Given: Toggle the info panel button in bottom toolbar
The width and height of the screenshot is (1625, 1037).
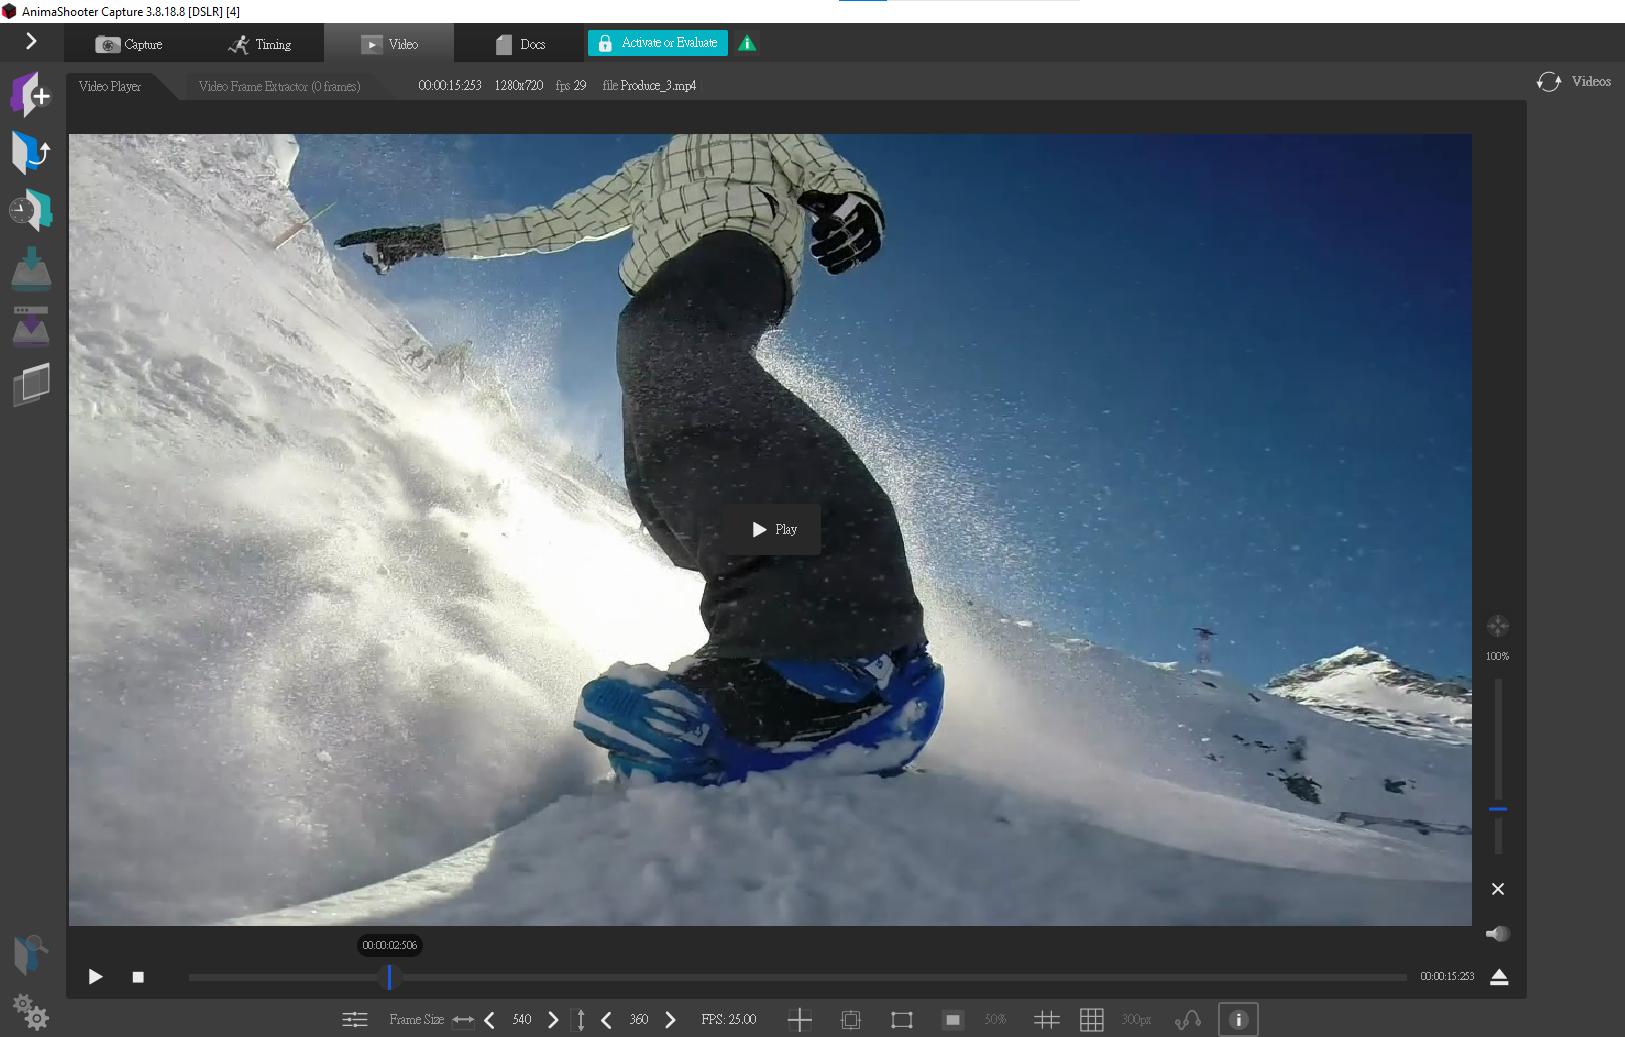Looking at the screenshot, I should click(1238, 1019).
